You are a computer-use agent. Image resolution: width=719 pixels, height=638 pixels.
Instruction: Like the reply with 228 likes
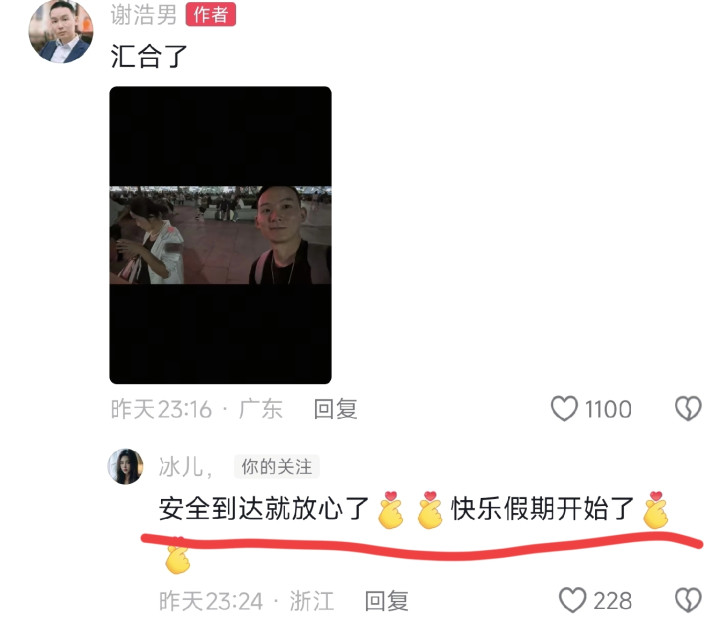[572, 600]
